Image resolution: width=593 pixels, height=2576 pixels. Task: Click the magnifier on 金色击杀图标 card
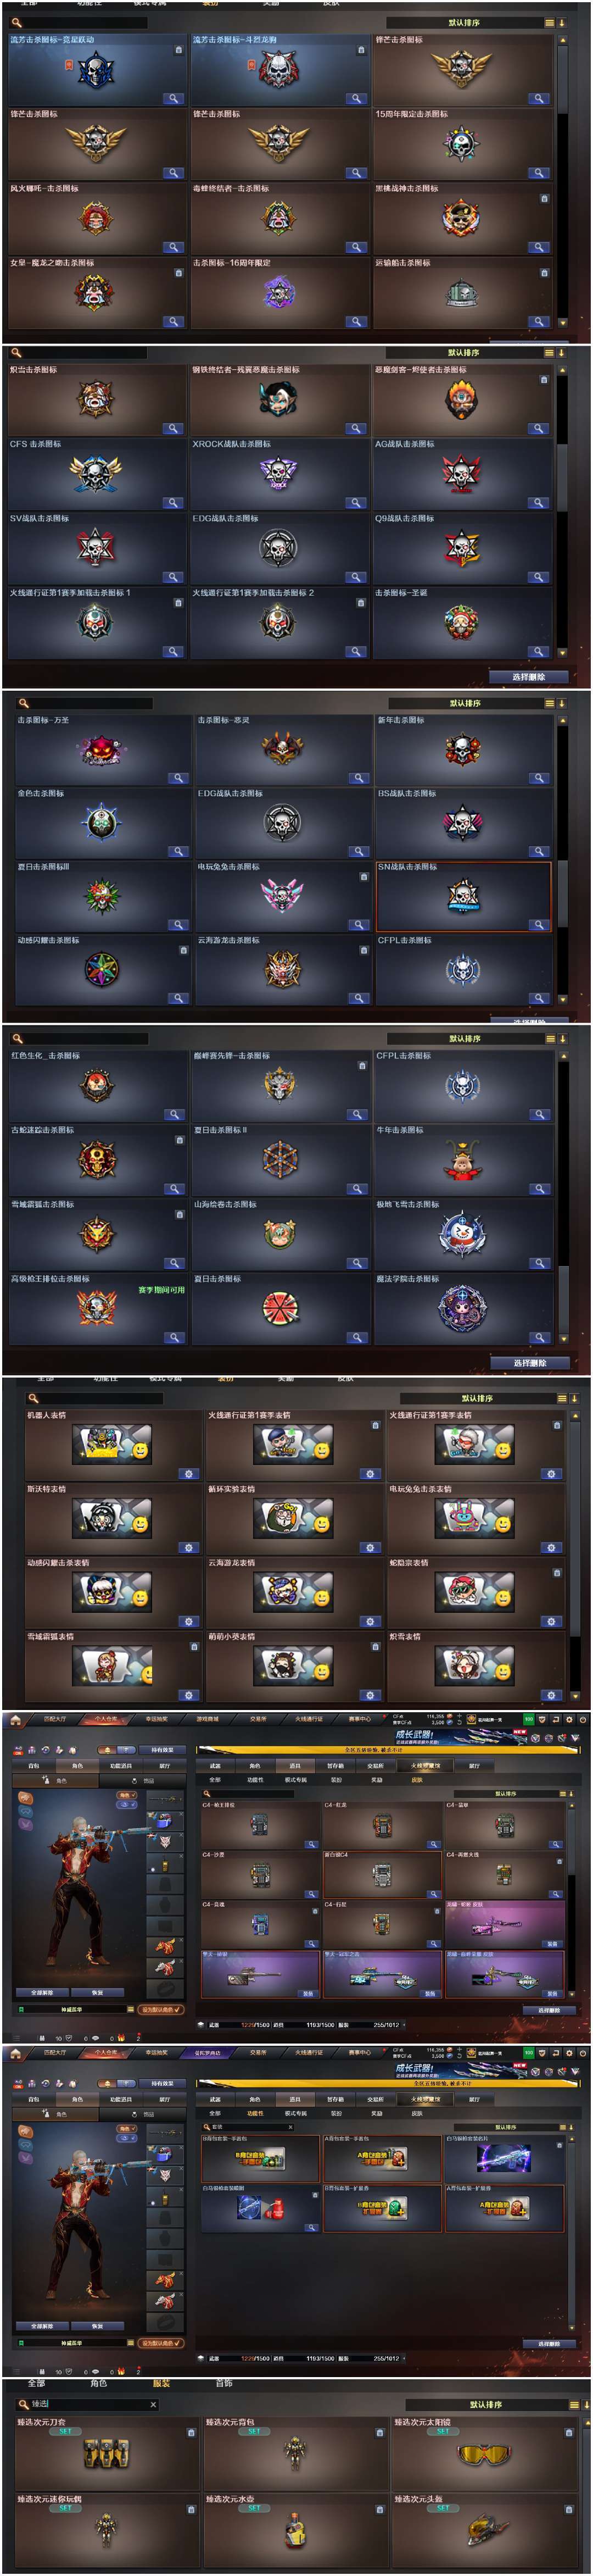pos(178,851)
